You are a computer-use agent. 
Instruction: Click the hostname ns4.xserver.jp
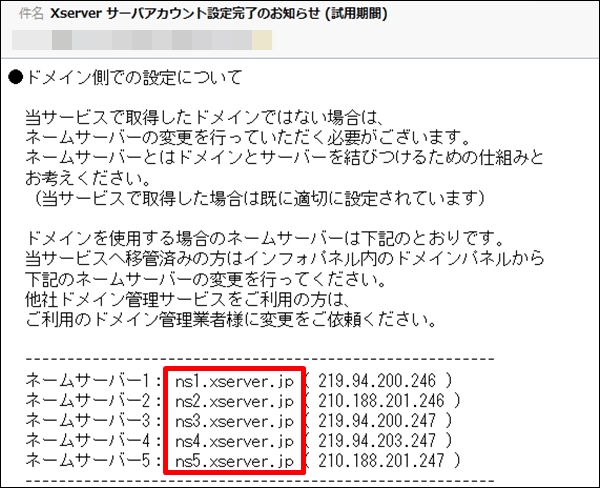point(234,441)
